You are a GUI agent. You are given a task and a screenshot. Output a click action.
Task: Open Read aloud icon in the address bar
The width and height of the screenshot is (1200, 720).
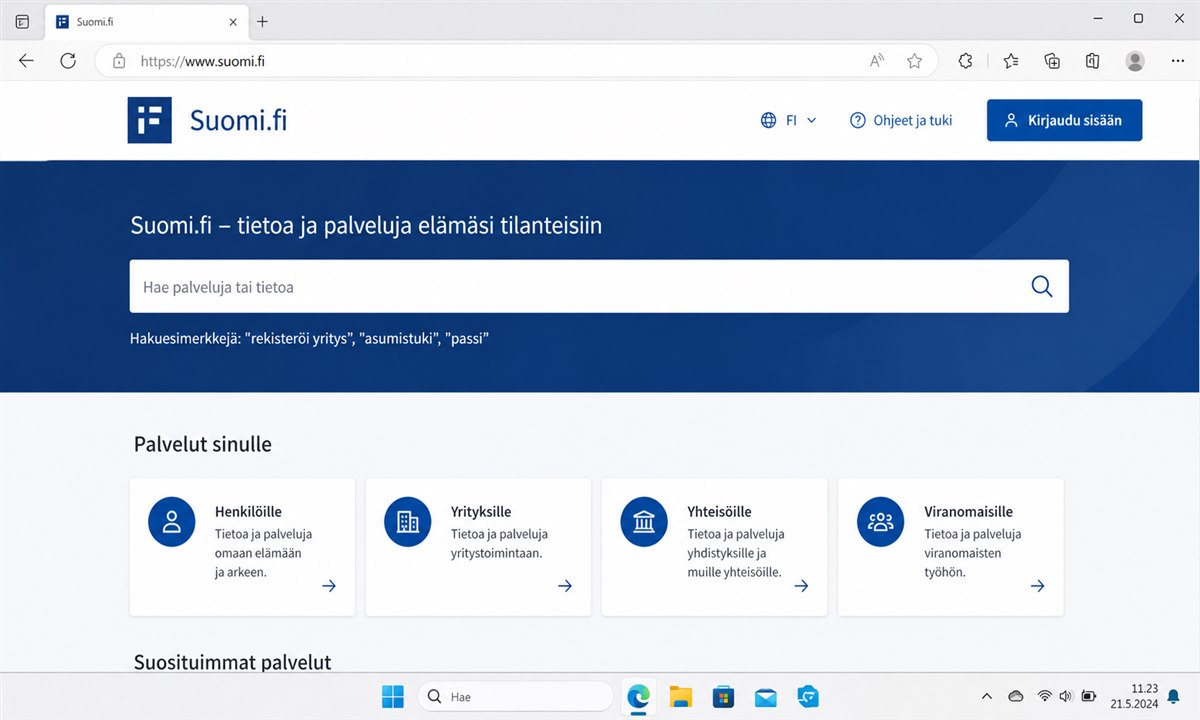877,61
